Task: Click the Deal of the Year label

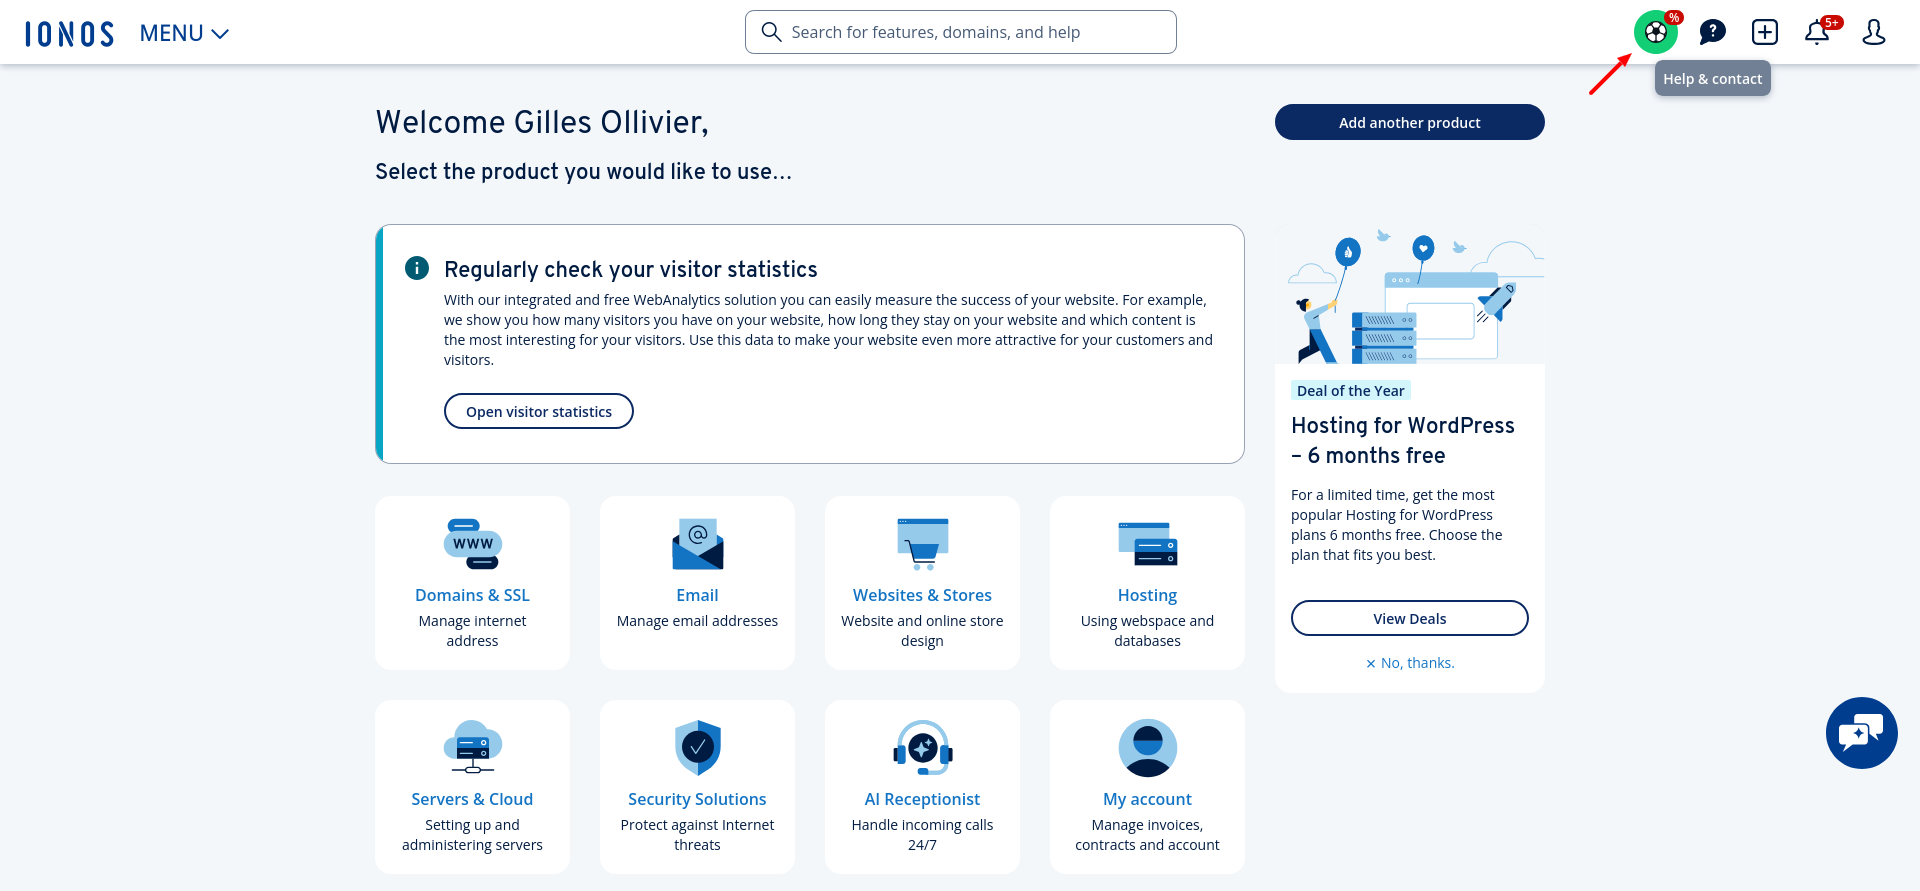Action: (x=1350, y=391)
